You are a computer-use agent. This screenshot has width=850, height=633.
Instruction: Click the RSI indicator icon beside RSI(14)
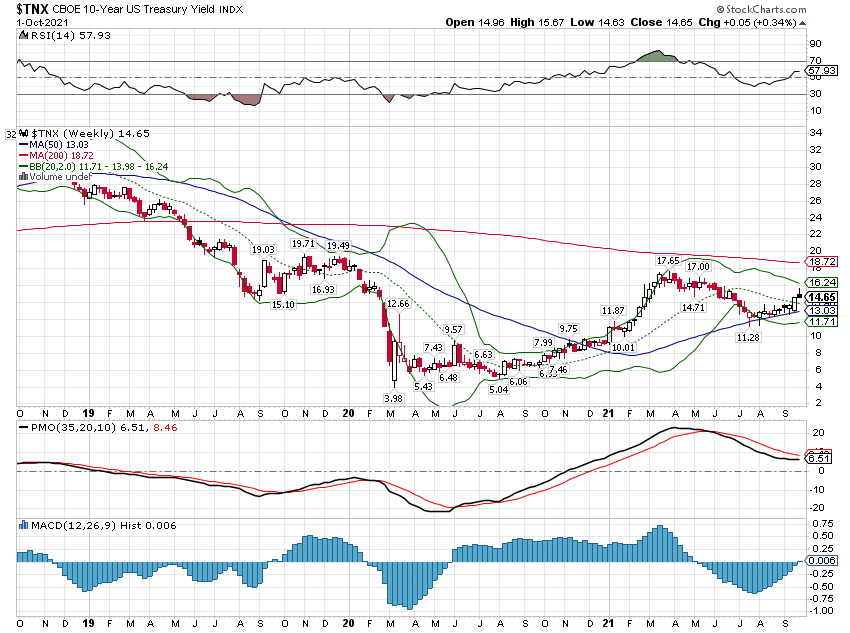[23, 35]
